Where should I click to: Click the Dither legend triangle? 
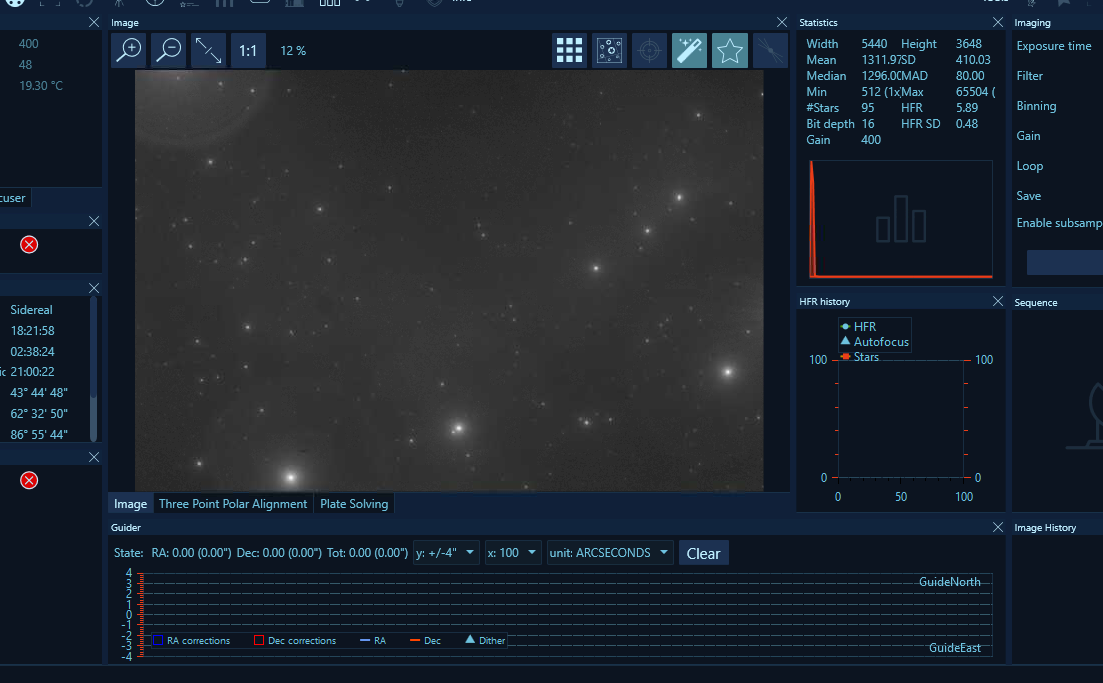pos(470,639)
